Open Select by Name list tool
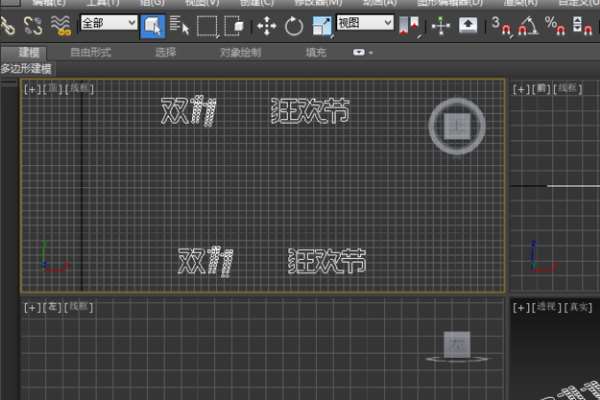Image resolution: width=600 pixels, height=400 pixels. tap(179, 26)
